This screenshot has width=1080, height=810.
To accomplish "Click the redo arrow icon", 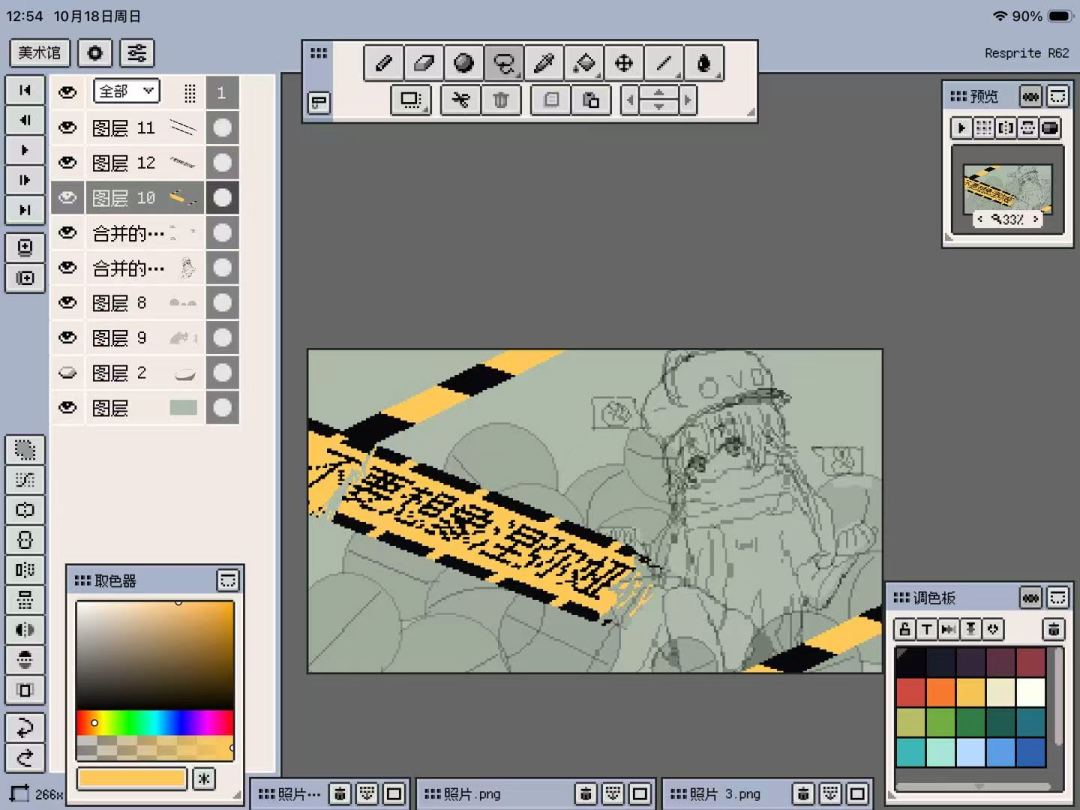I will (x=25, y=758).
